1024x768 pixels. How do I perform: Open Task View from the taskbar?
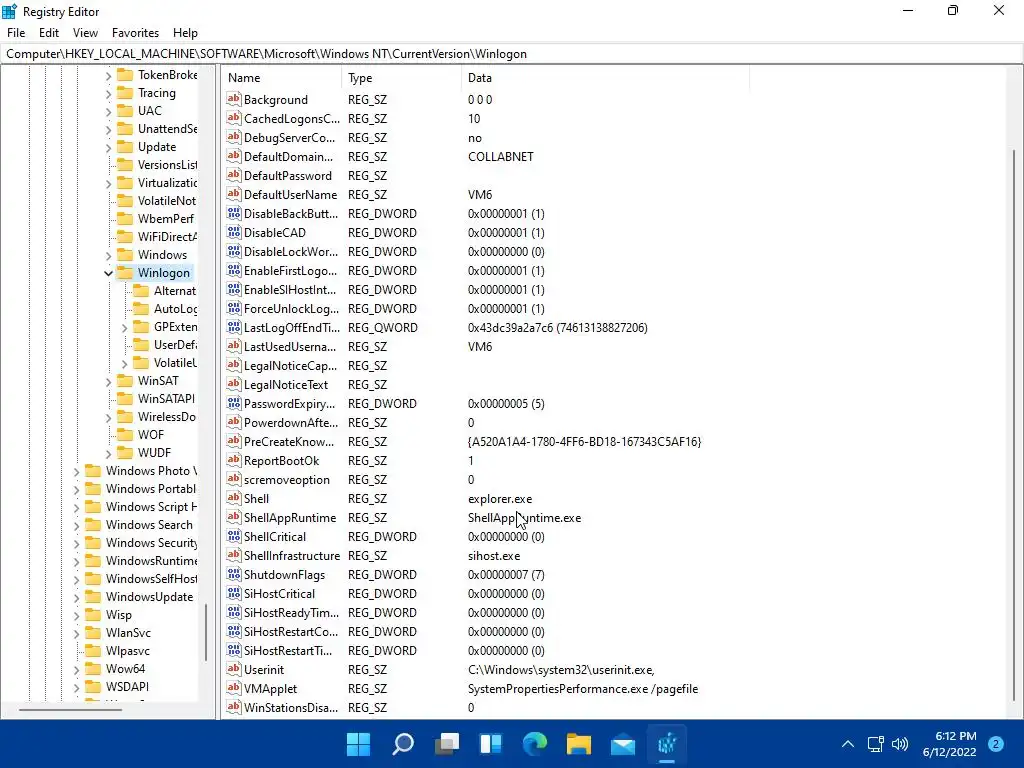447,744
